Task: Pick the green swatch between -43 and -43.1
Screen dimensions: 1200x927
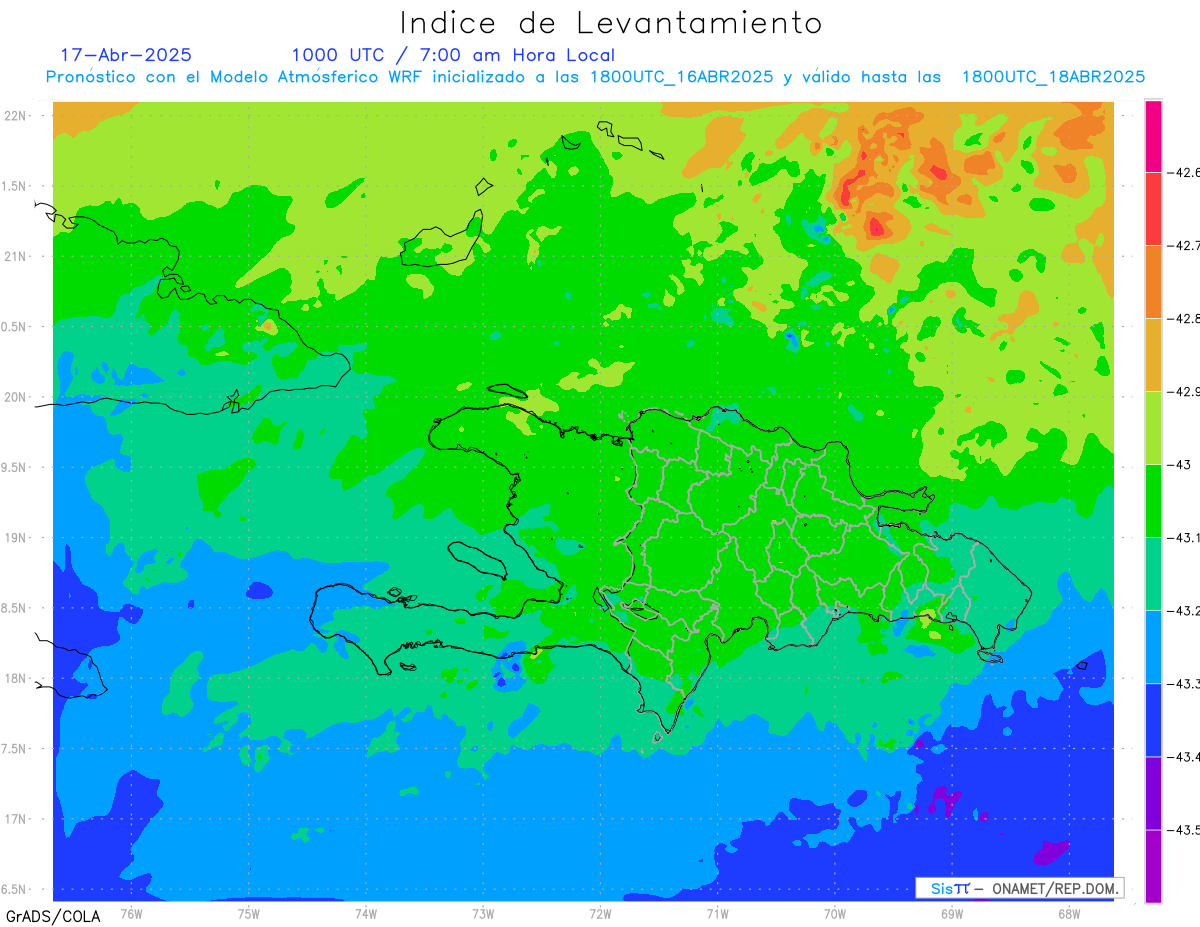Action: click(1153, 500)
